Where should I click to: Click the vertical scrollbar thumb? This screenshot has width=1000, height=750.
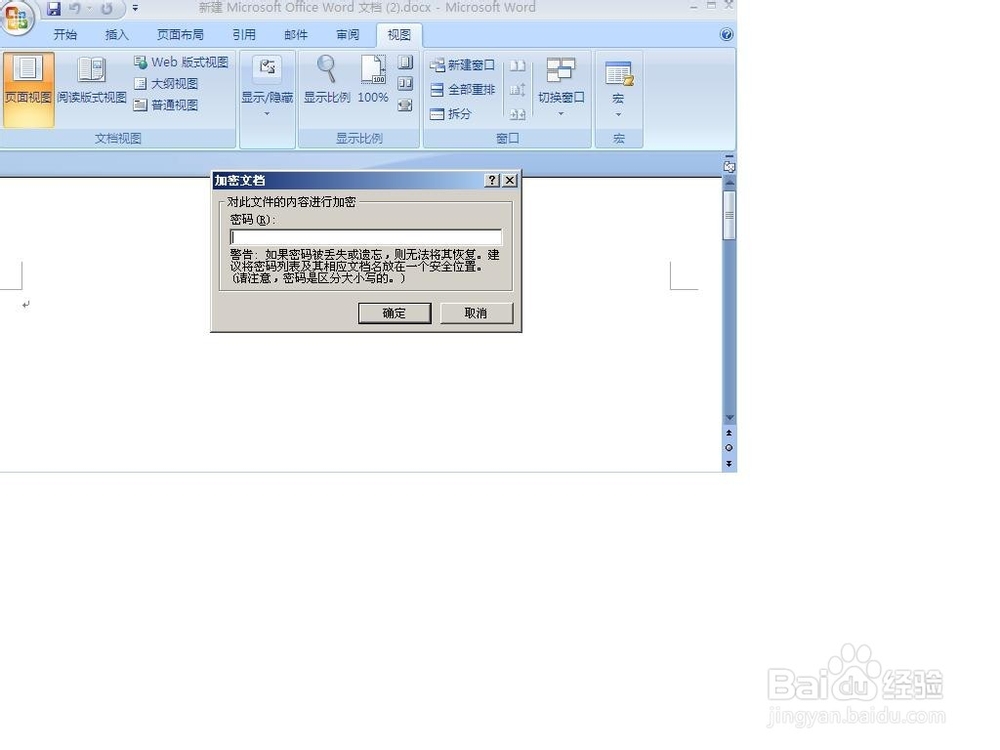pyautogui.click(x=729, y=215)
